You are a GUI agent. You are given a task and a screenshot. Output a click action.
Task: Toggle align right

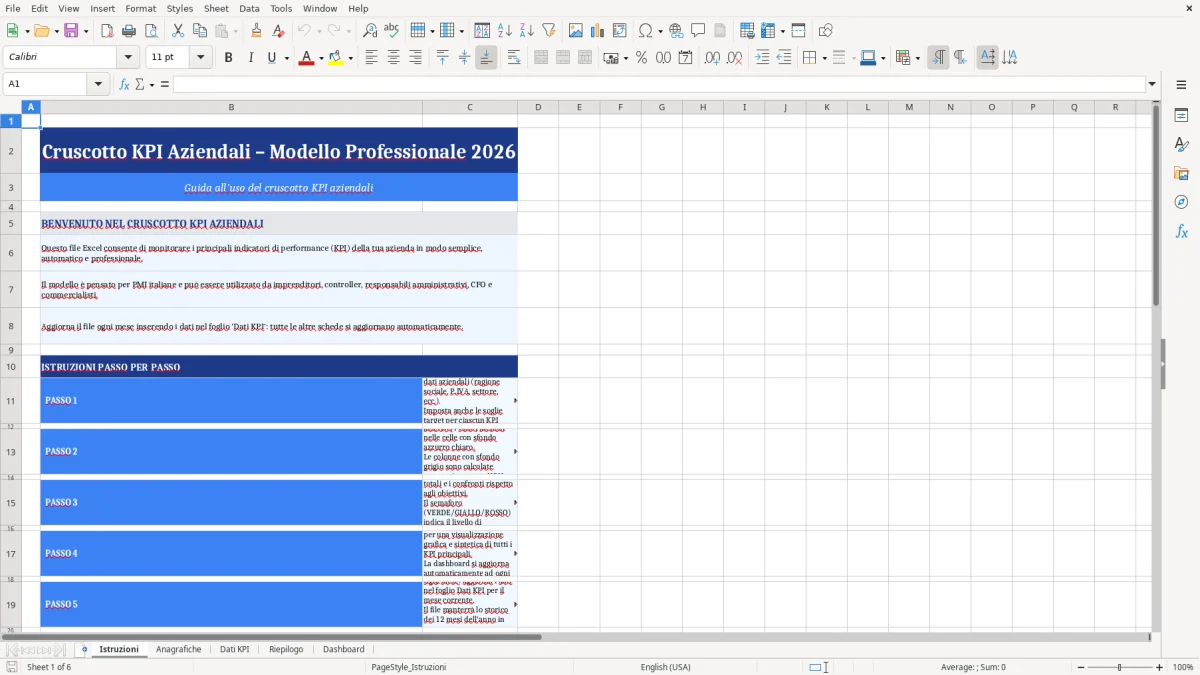[x=415, y=58]
